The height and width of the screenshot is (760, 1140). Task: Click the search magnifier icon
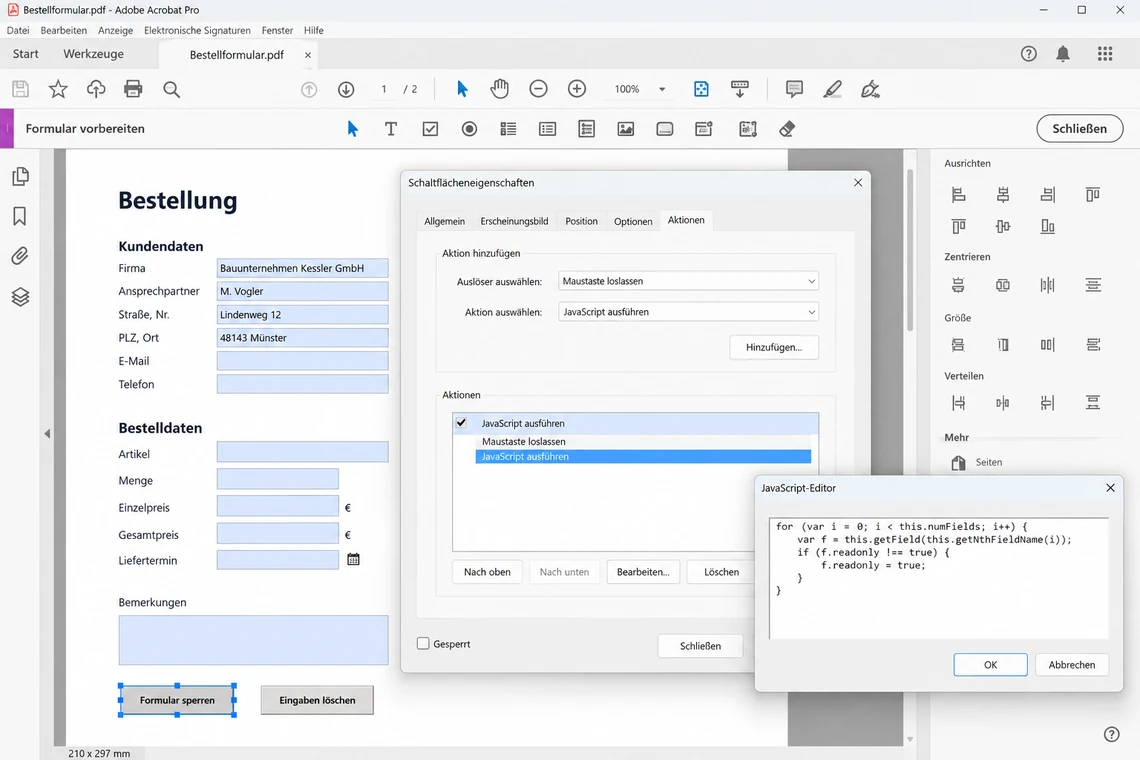click(172, 89)
